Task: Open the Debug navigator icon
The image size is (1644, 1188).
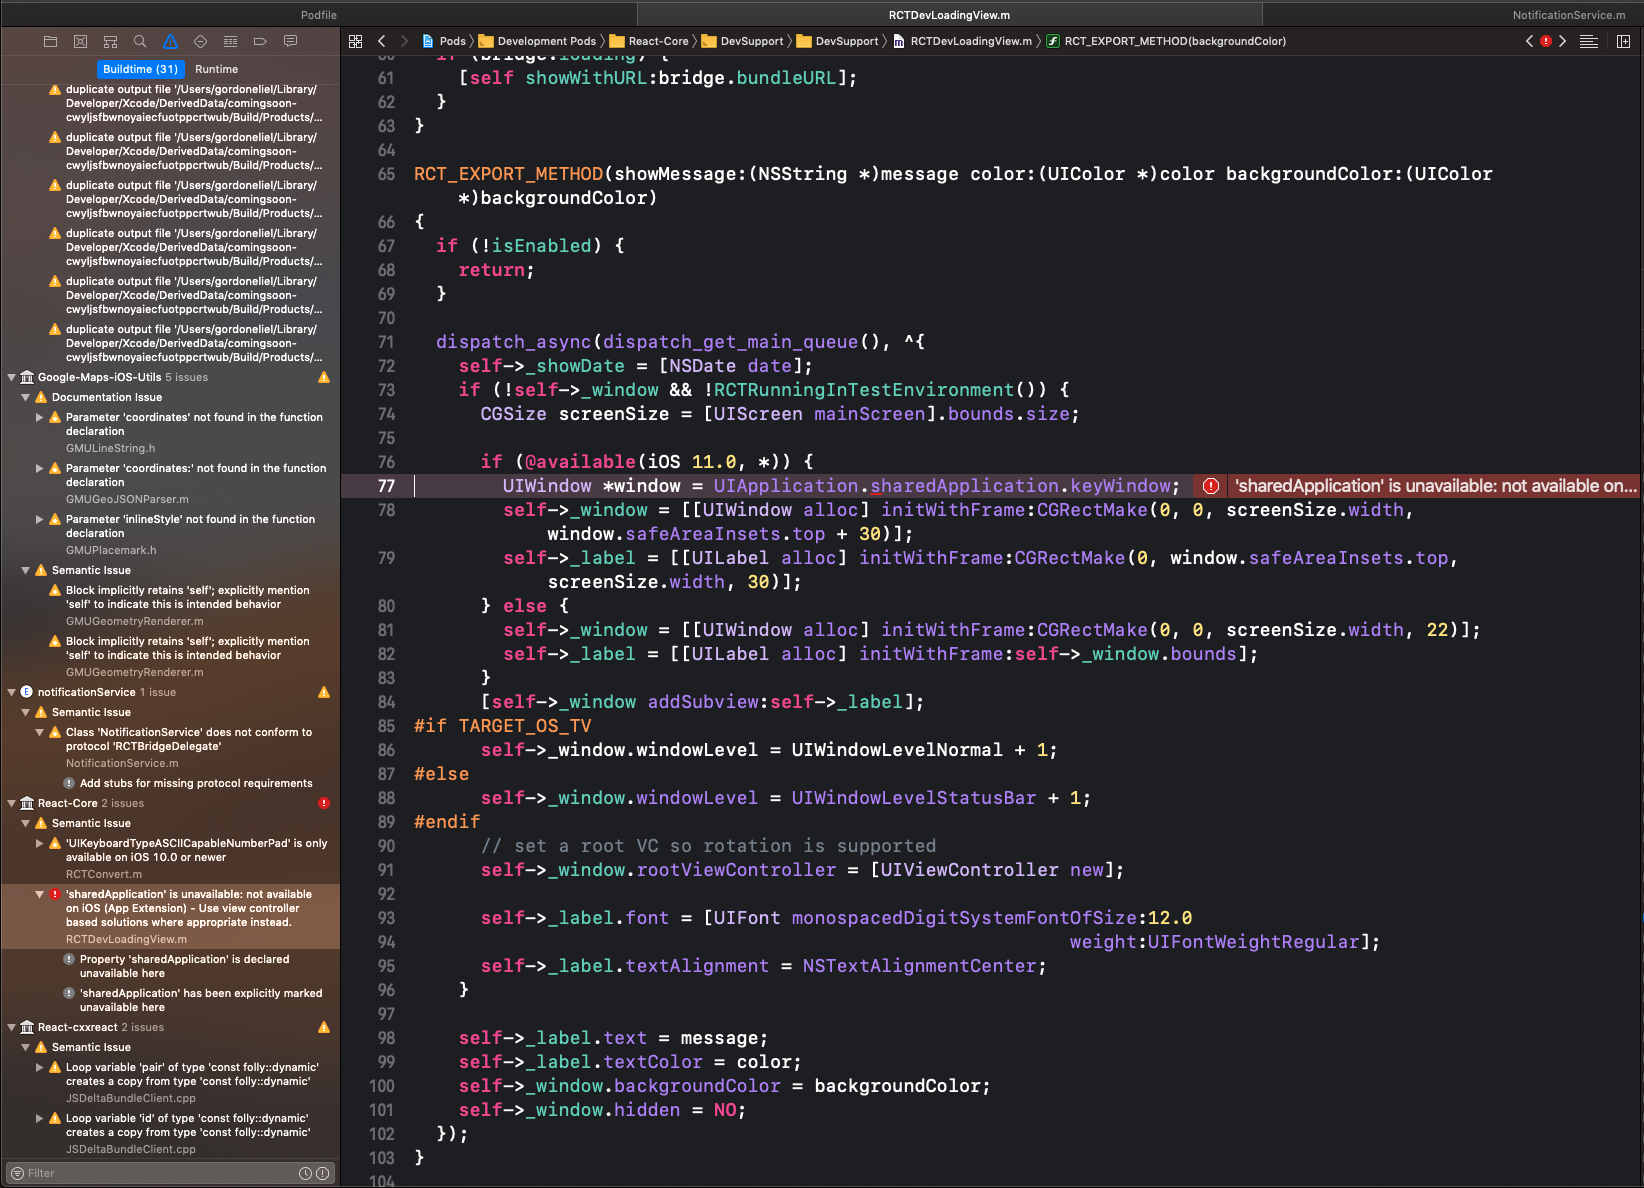Action: [x=230, y=41]
